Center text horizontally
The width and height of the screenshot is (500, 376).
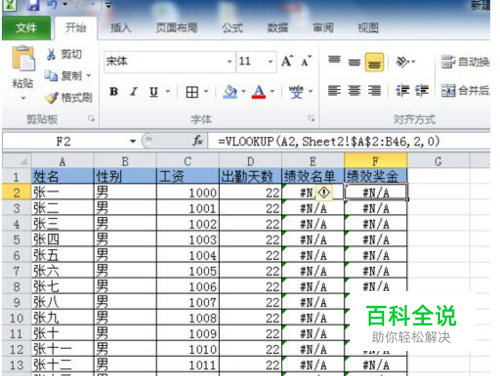[x=354, y=91]
